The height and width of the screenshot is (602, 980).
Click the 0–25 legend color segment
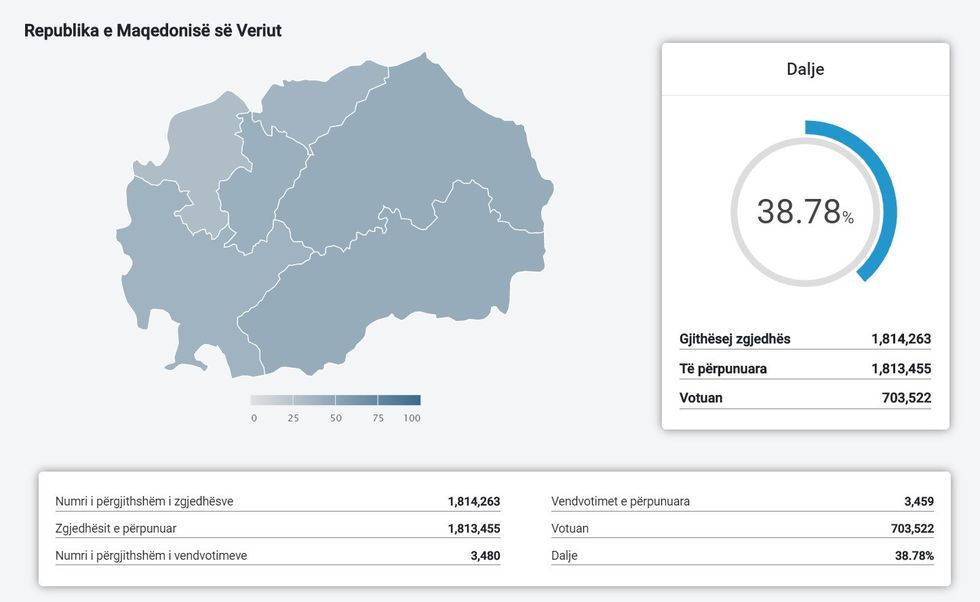(x=271, y=400)
